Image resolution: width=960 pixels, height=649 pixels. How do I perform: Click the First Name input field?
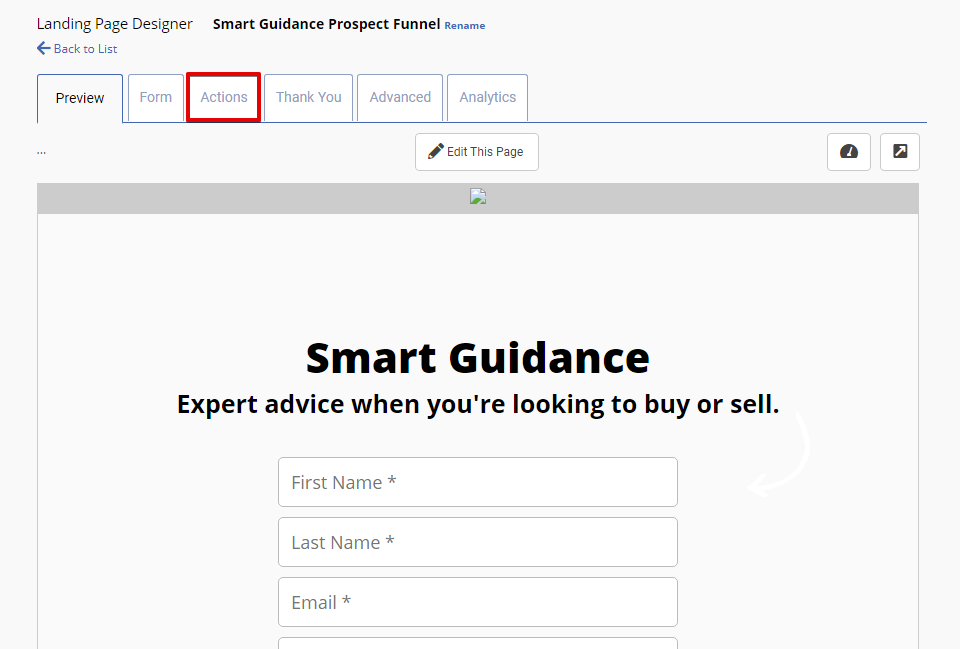point(478,482)
